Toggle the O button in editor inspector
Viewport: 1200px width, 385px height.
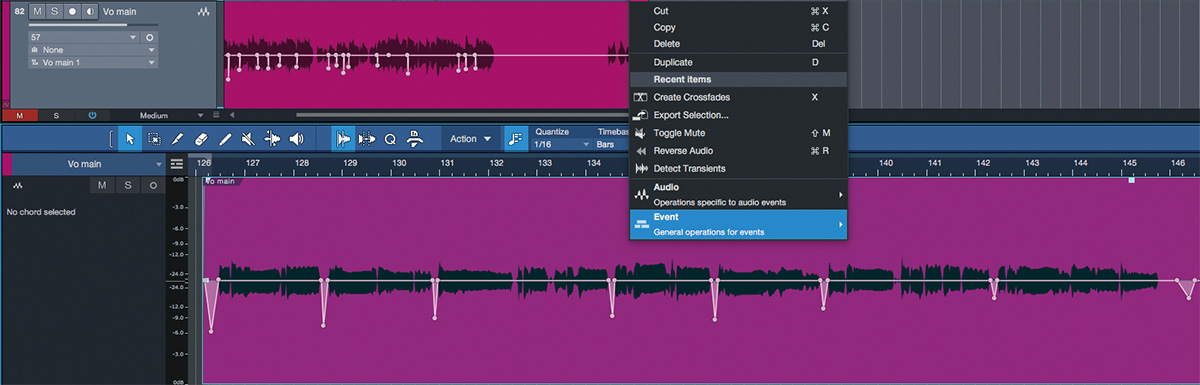[153, 185]
